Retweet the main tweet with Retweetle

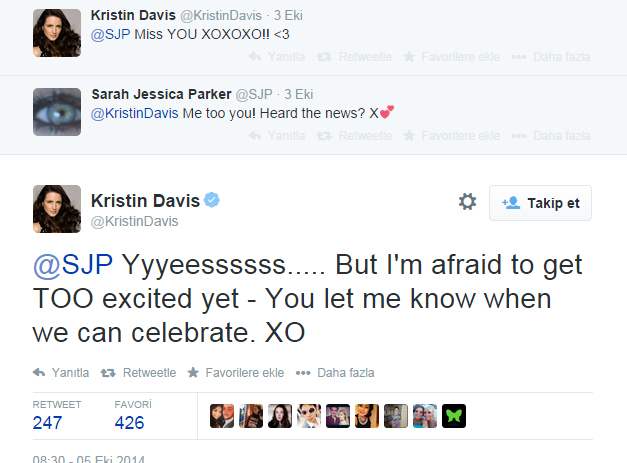click(138, 373)
